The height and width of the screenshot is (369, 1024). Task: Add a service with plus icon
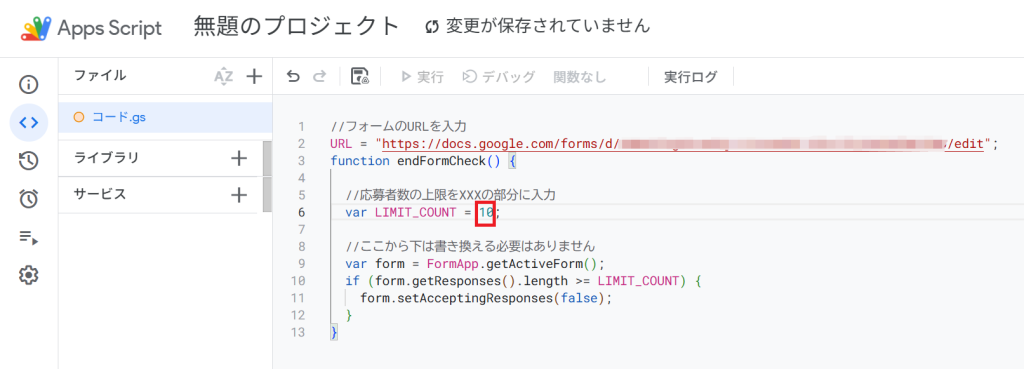239,195
